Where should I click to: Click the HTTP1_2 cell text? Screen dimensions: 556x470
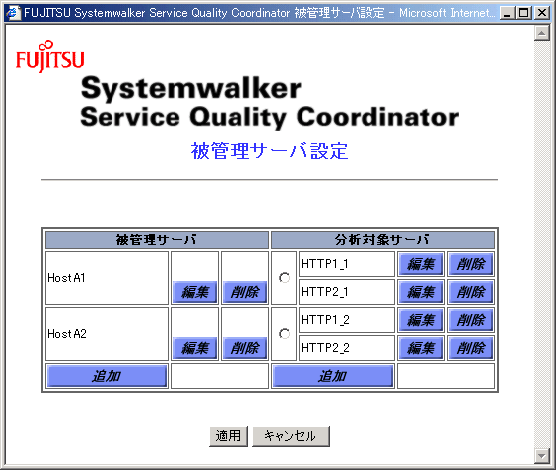click(325, 320)
